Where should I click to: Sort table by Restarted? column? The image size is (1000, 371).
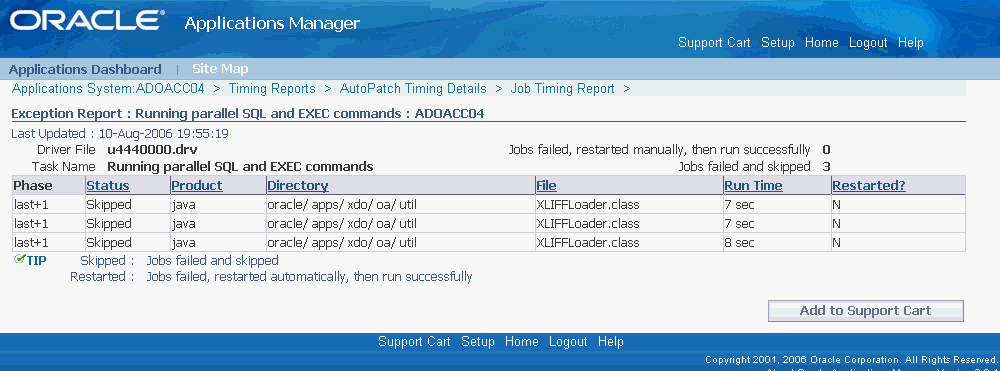pos(869,186)
